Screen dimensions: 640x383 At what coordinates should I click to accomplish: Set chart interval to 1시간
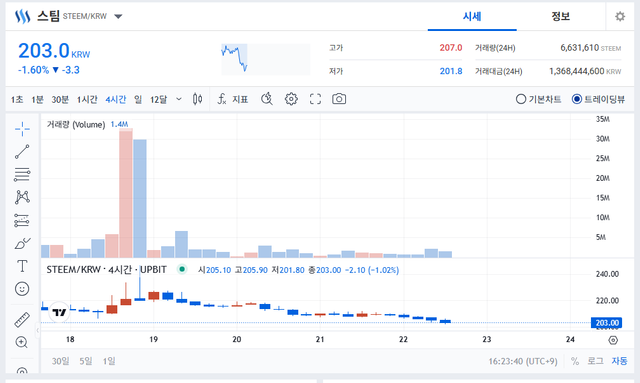[87, 99]
